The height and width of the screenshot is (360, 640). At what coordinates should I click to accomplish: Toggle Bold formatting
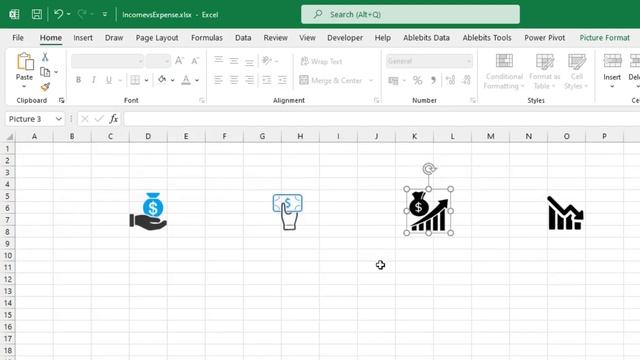point(78,80)
